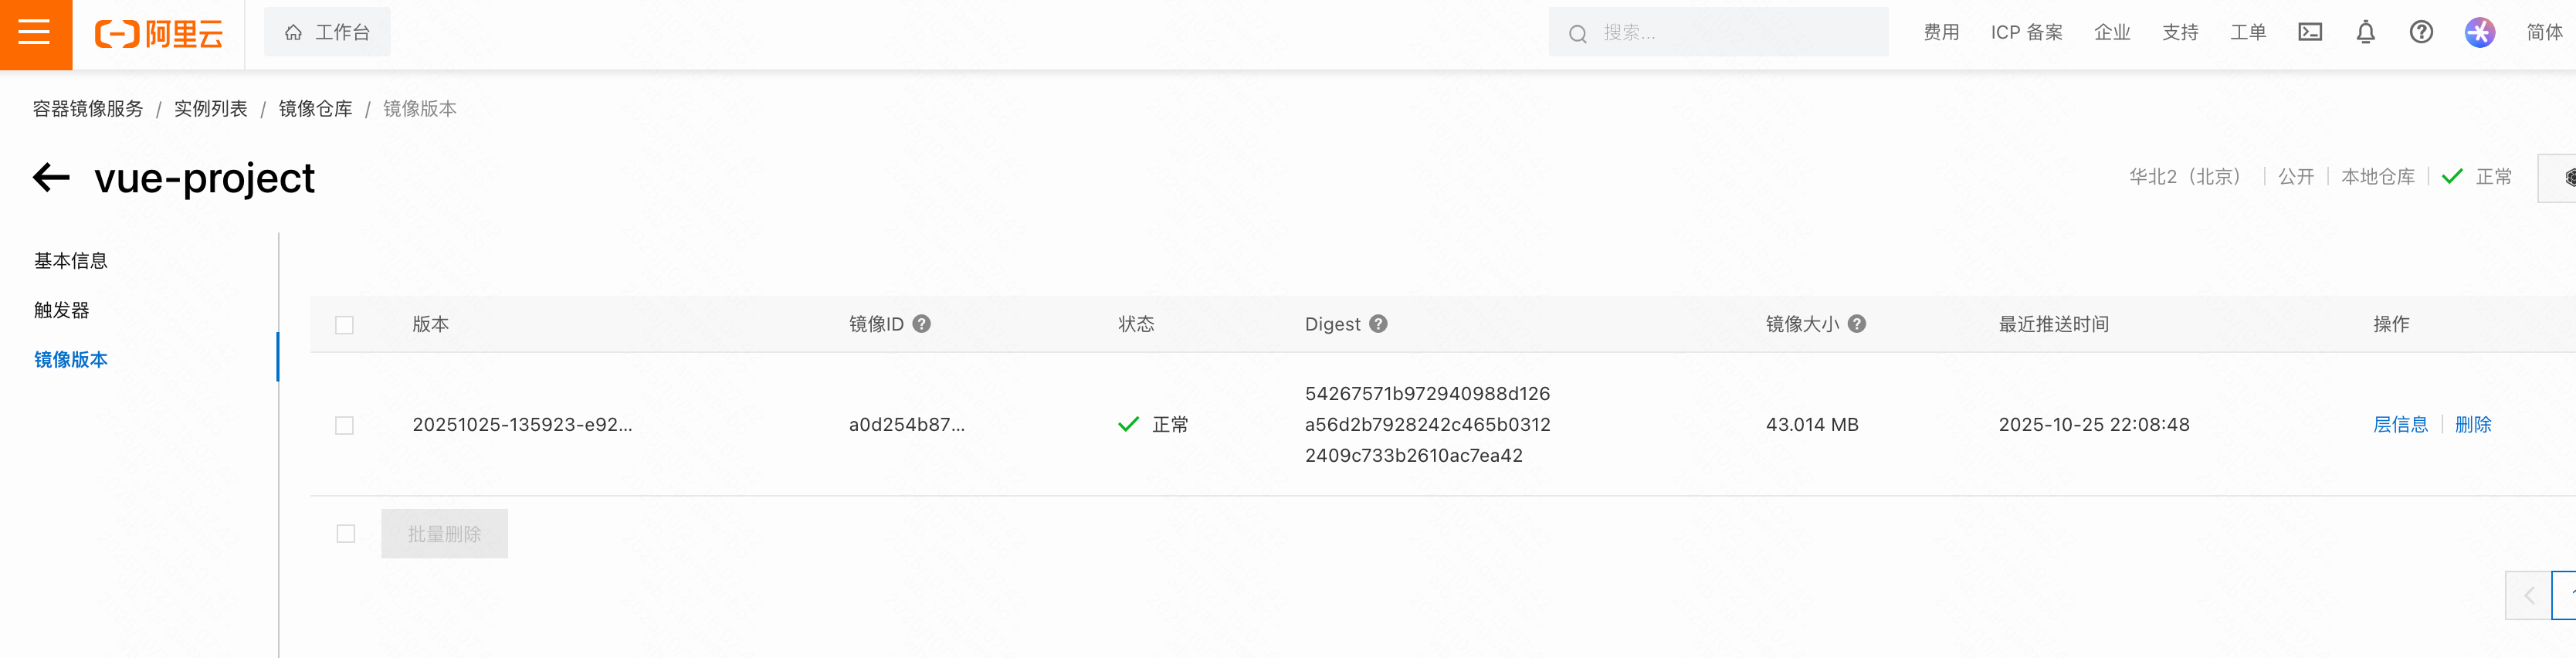Click the back arrow beside vue-project
2576x658 pixels.
tap(51, 178)
